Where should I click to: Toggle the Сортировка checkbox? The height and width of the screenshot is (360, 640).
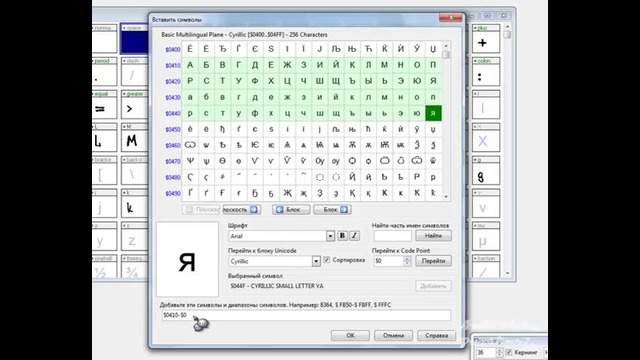pos(327,260)
